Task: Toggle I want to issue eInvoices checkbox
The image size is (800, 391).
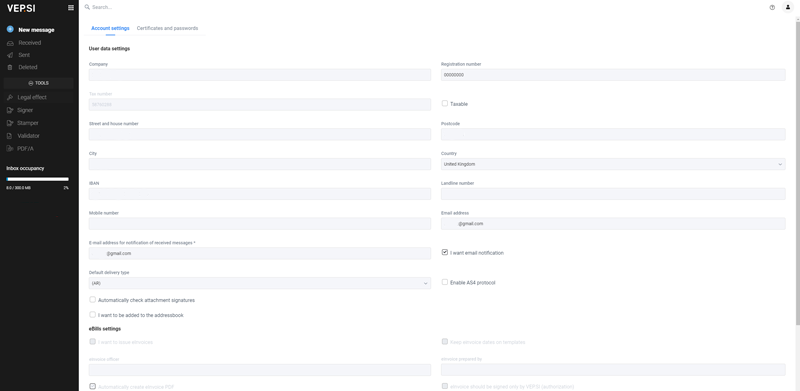Action: point(92,341)
